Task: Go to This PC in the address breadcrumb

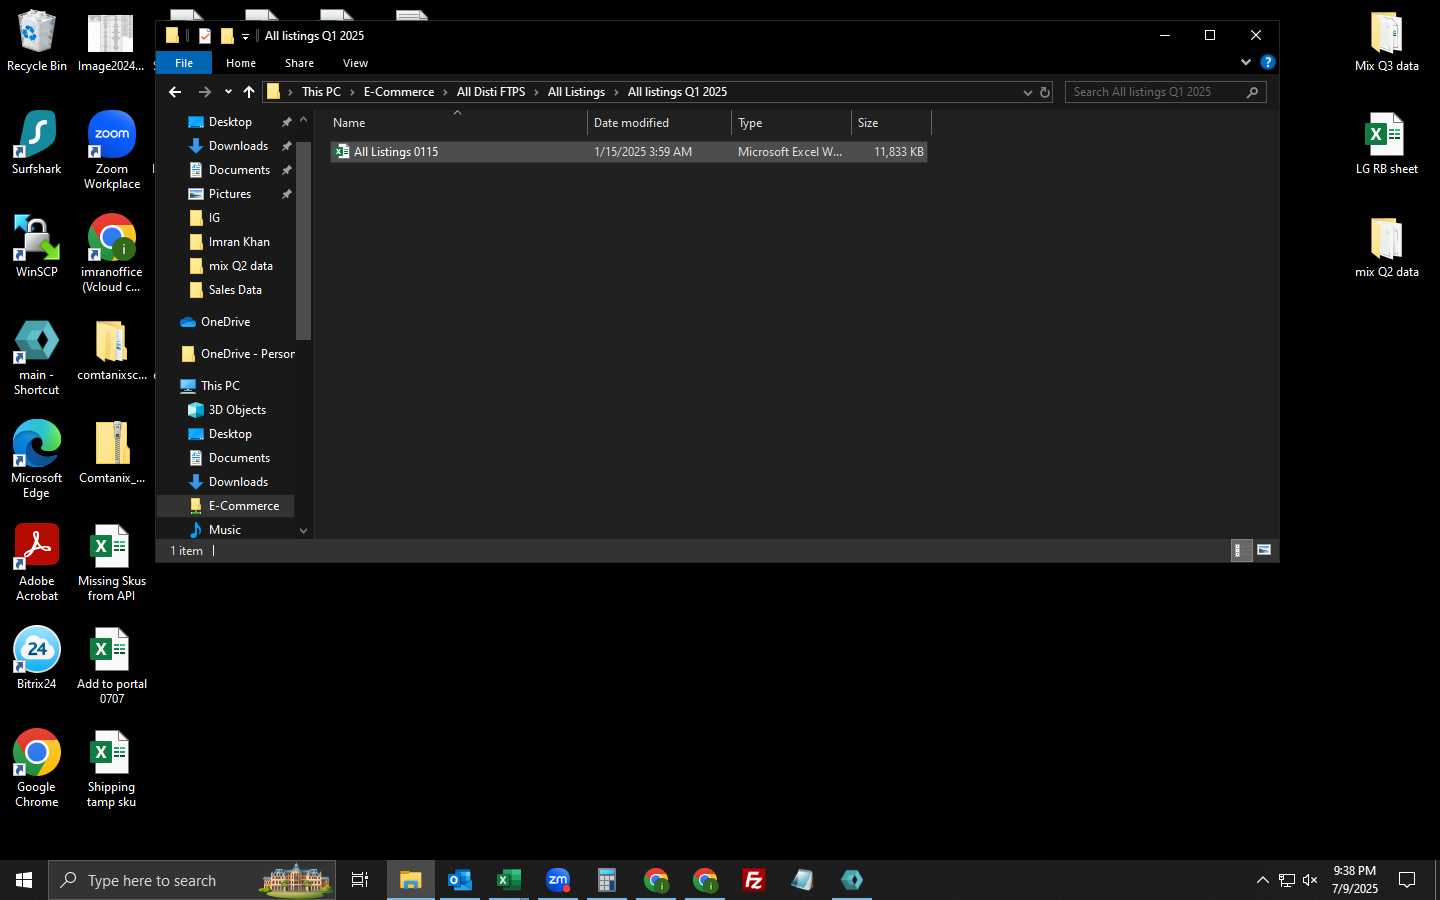Action: (x=321, y=92)
